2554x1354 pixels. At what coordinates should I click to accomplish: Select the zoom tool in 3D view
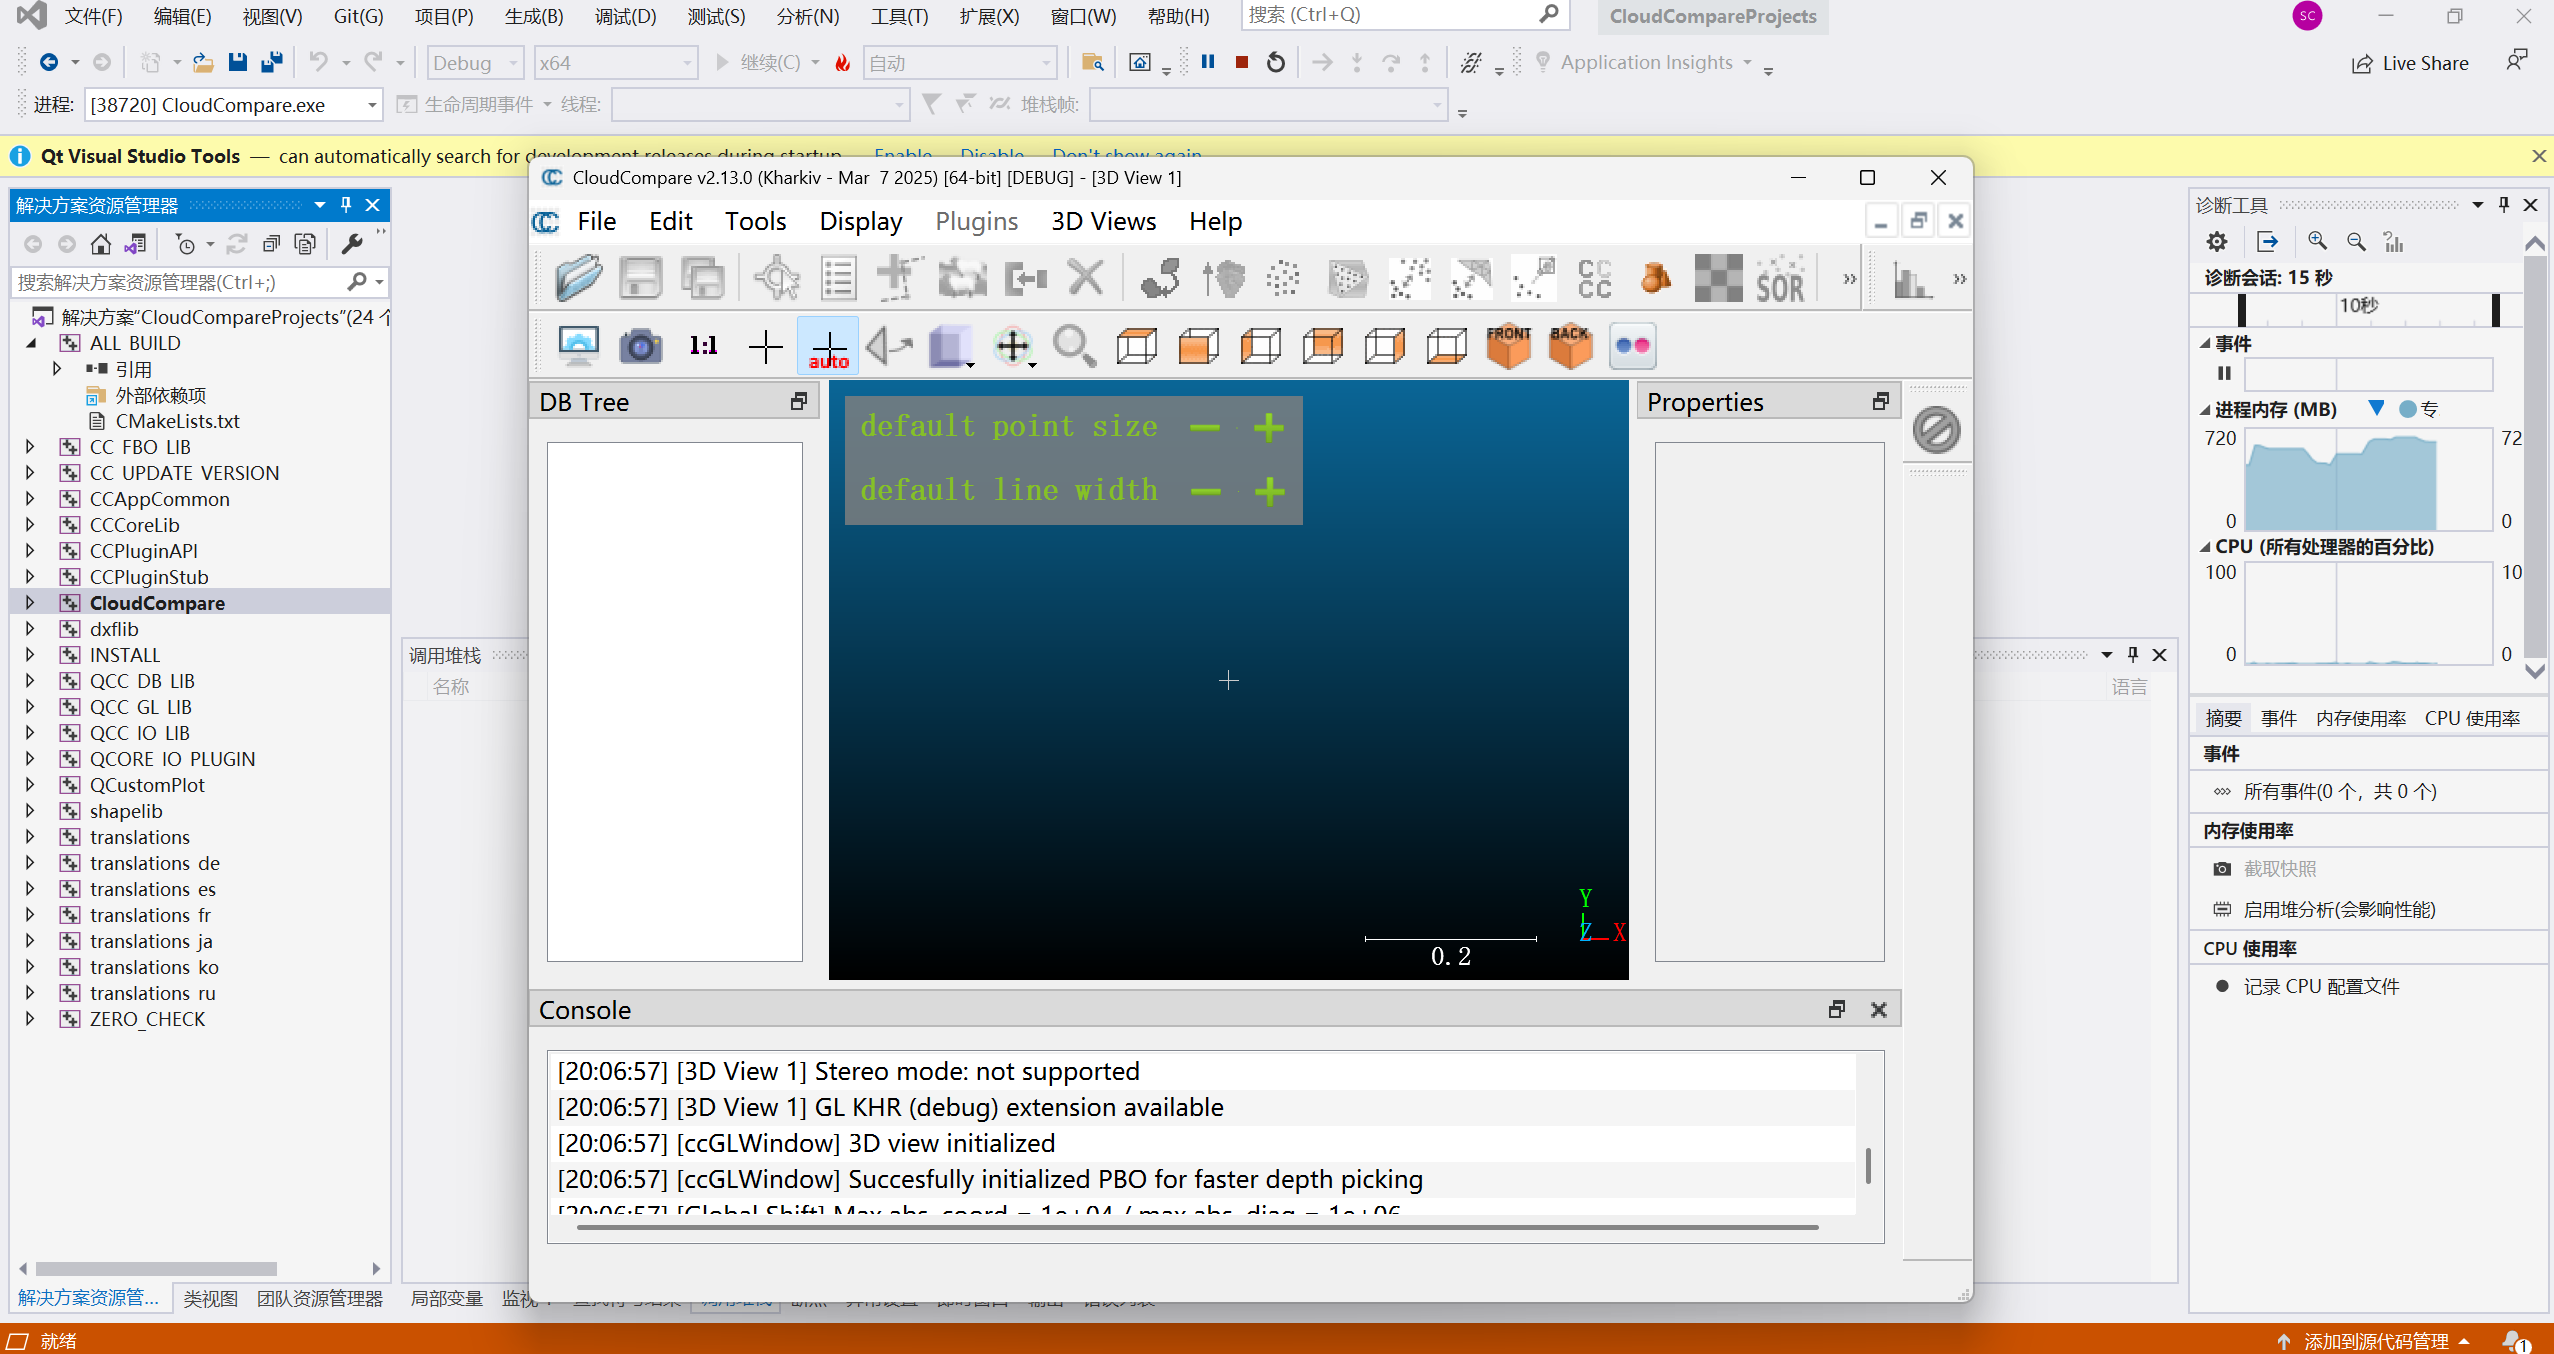pos(1076,344)
